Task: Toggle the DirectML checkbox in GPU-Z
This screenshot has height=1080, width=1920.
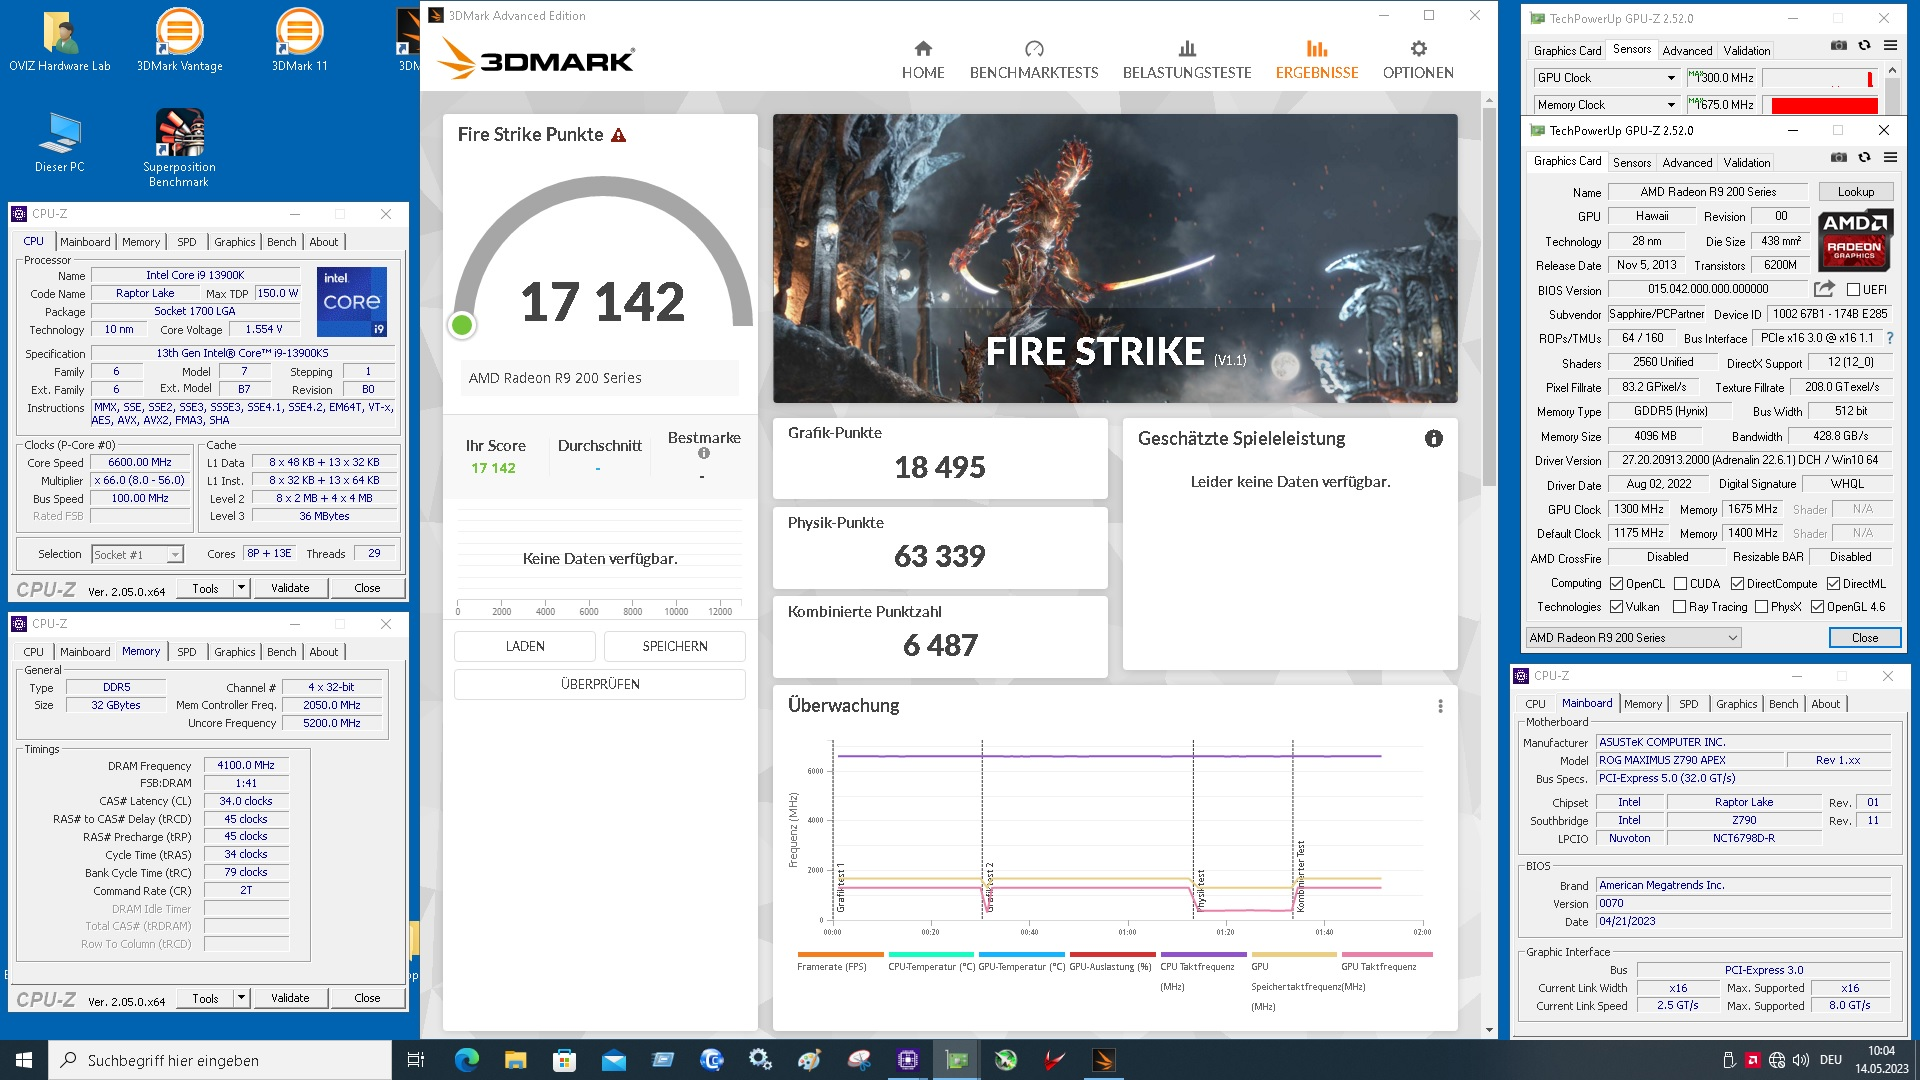Action: click(1833, 584)
